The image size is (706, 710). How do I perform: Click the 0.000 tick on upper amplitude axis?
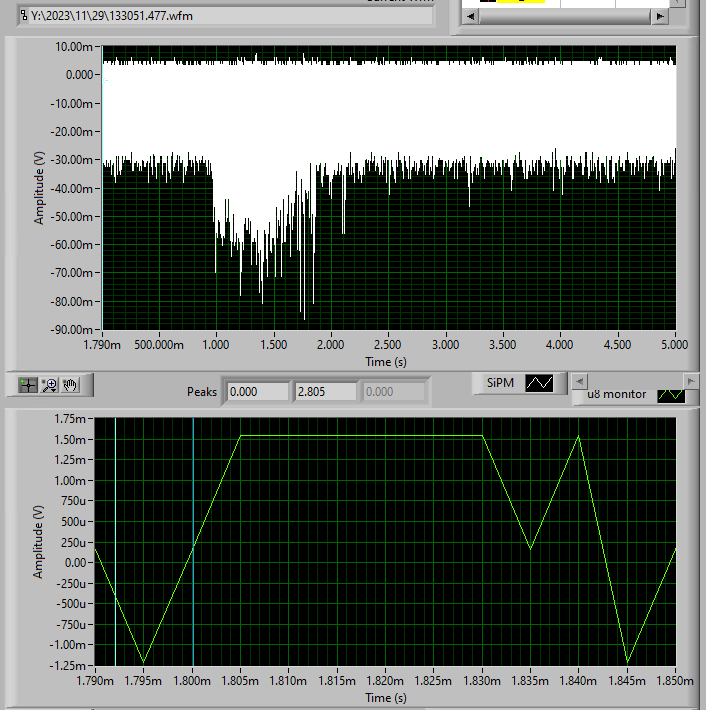tap(79, 75)
